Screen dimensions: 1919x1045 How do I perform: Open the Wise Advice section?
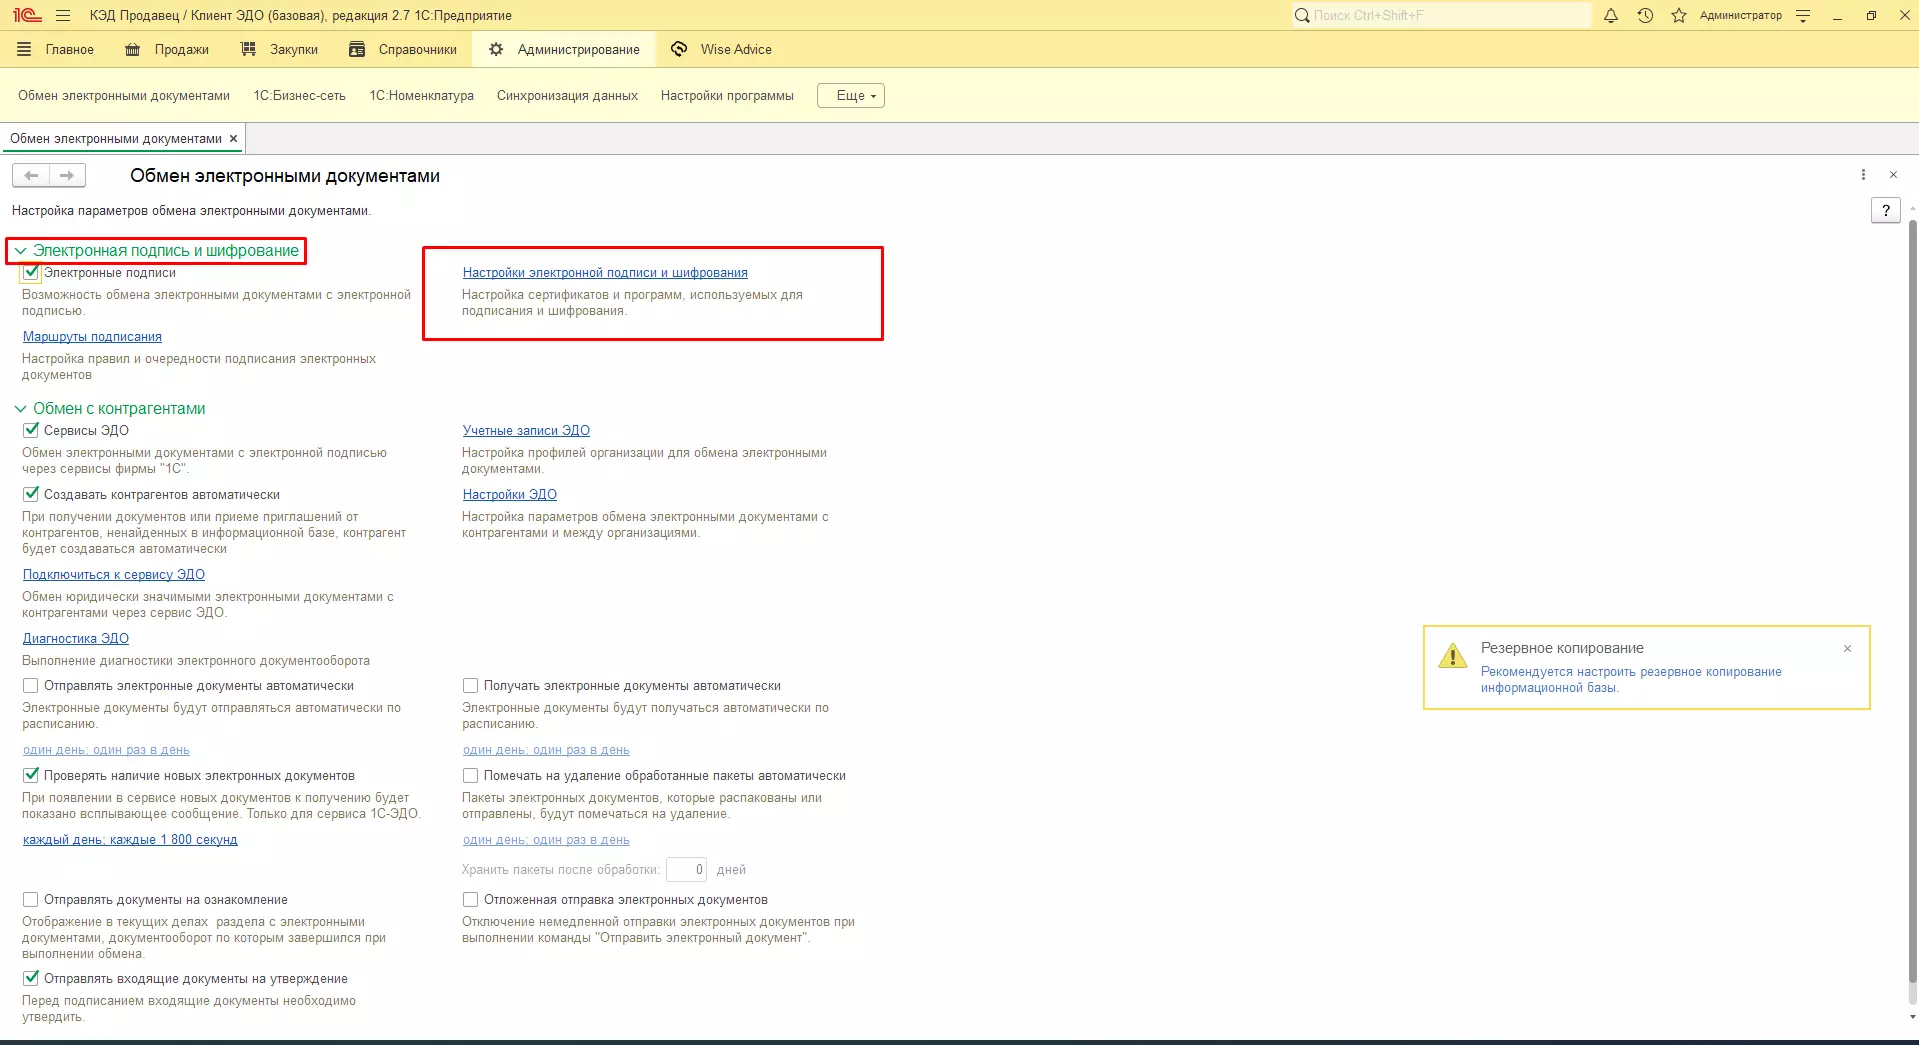pyautogui.click(x=737, y=49)
